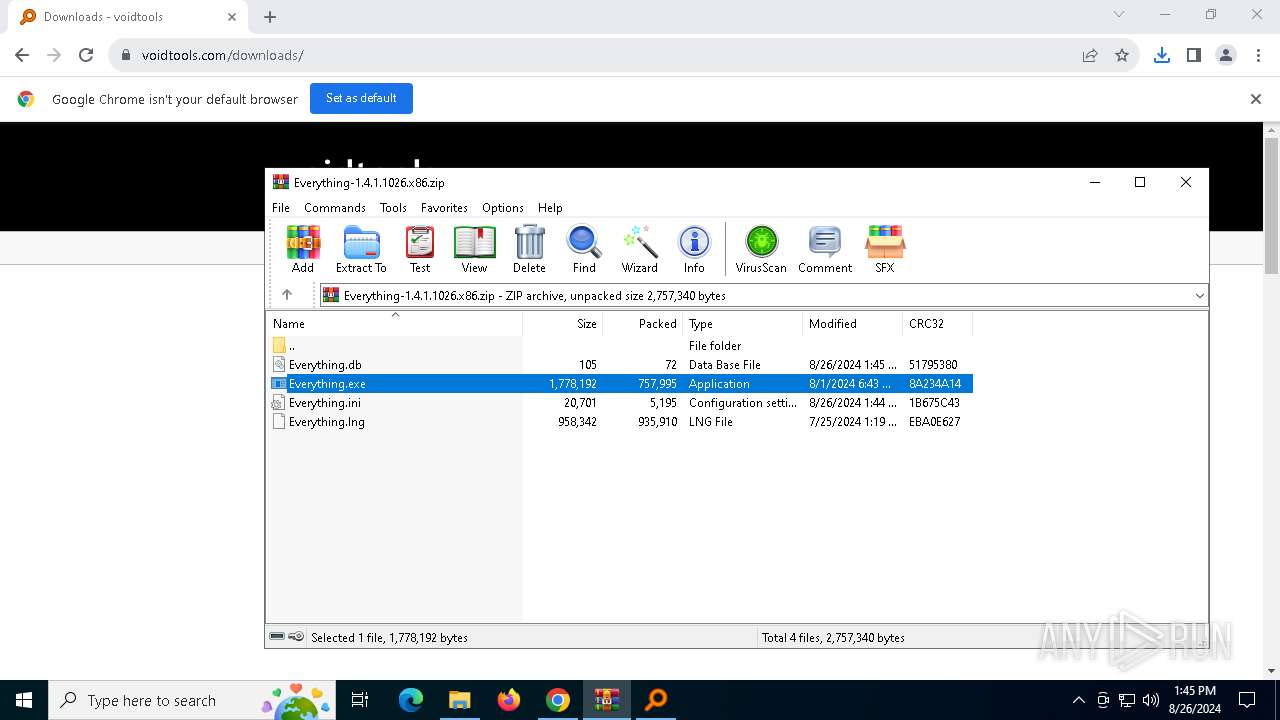Go up one folder level arrow
This screenshot has width=1280, height=720.
click(287, 295)
